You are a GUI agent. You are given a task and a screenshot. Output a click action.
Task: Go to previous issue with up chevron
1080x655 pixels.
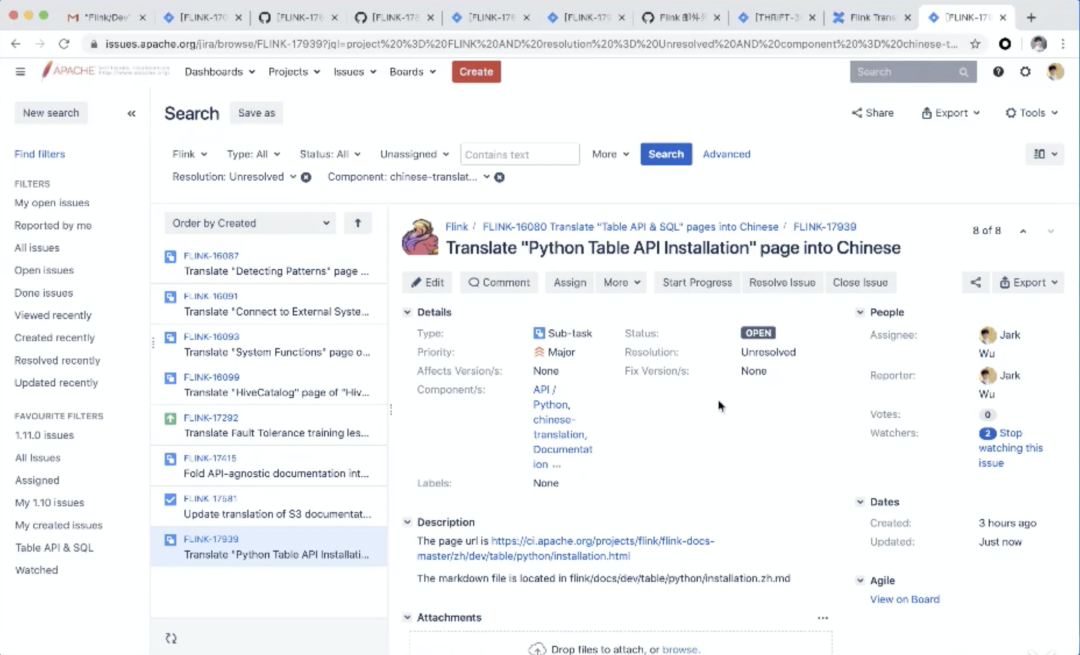[1023, 231]
